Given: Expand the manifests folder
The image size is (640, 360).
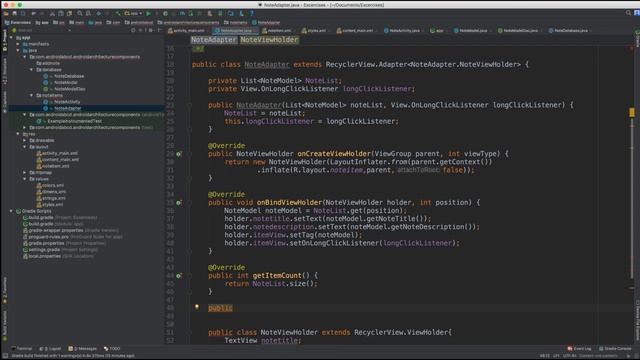Looking at the screenshot, I should tap(18, 44).
